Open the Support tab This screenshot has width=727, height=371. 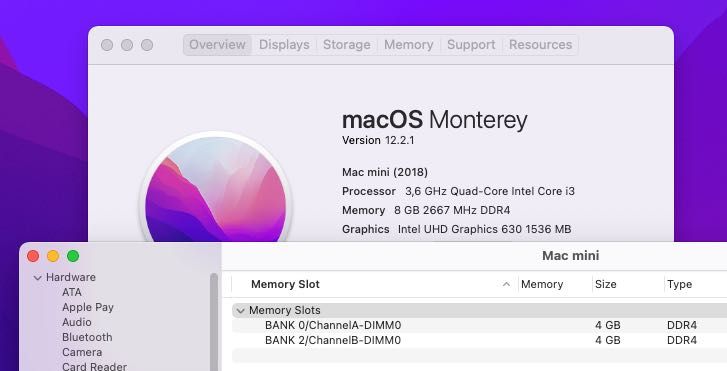471,45
